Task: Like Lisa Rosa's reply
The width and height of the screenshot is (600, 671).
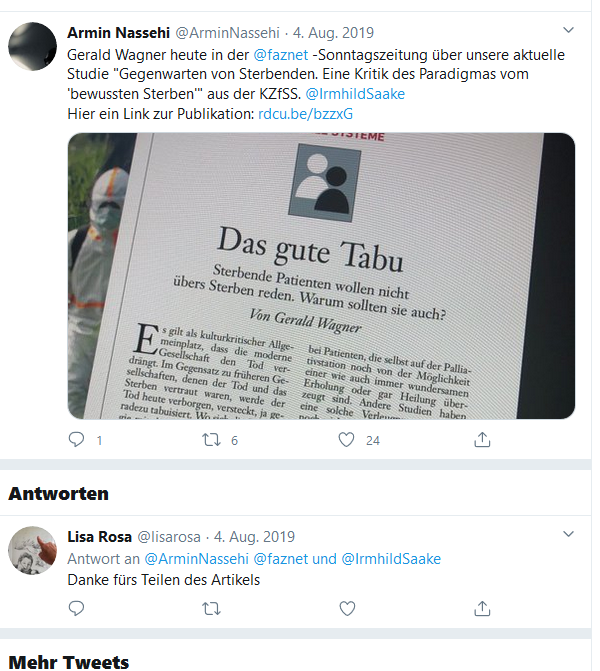Action: click(x=347, y=608)
